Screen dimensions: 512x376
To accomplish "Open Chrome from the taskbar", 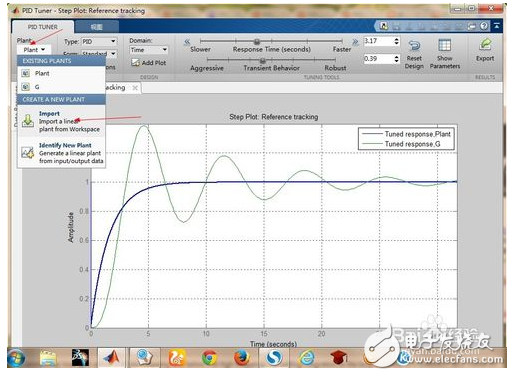I will point(209,358).
